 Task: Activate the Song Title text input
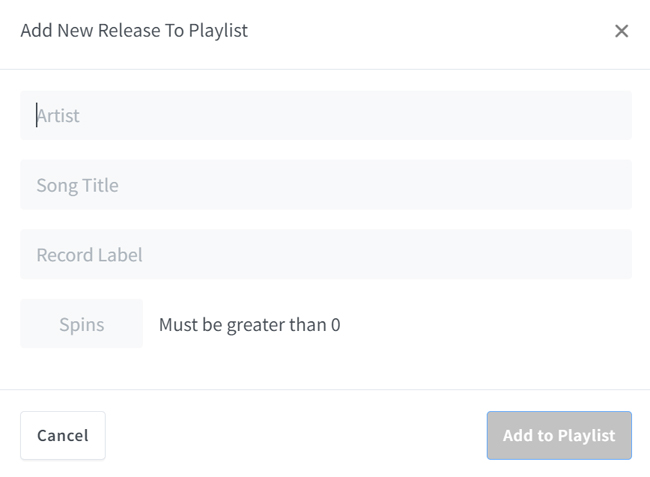click(326, 185)
